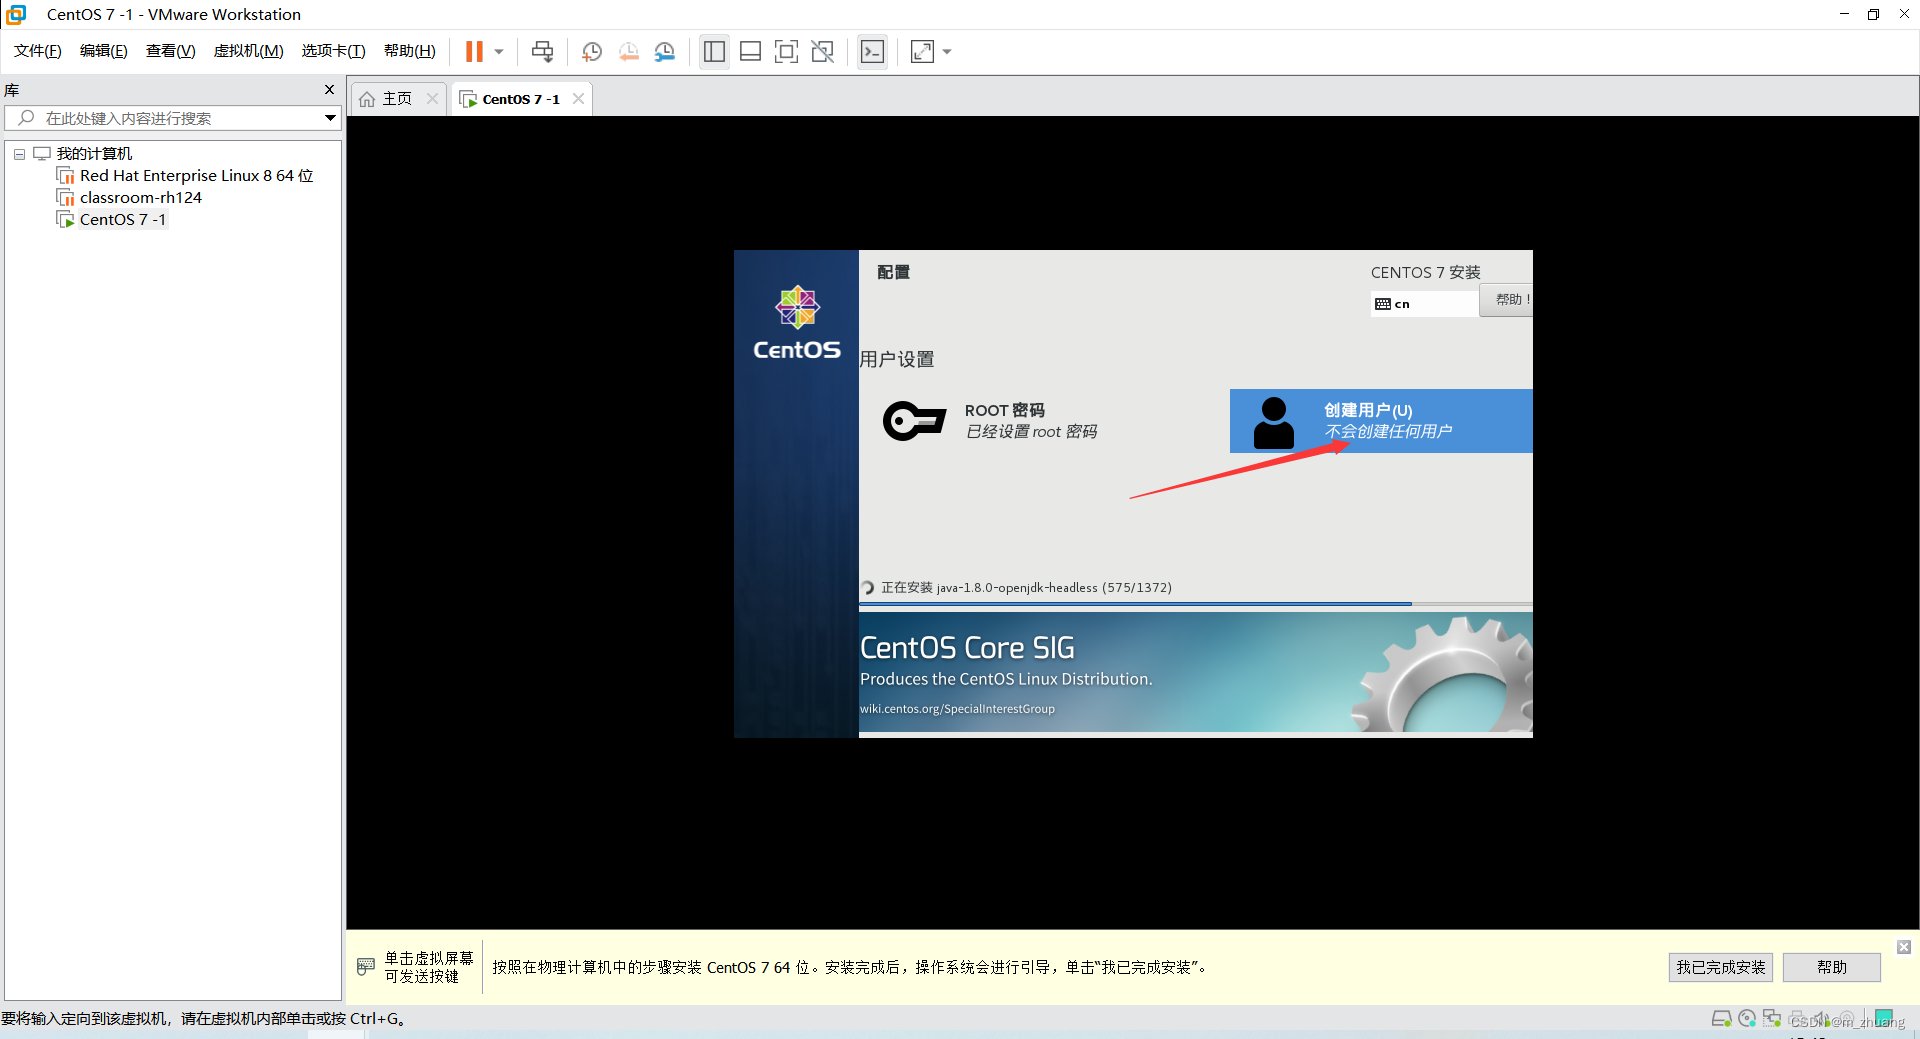Take a snapshot of the VM
Viewport: 1920px width, 1039px height.
(x=592, y=52)
